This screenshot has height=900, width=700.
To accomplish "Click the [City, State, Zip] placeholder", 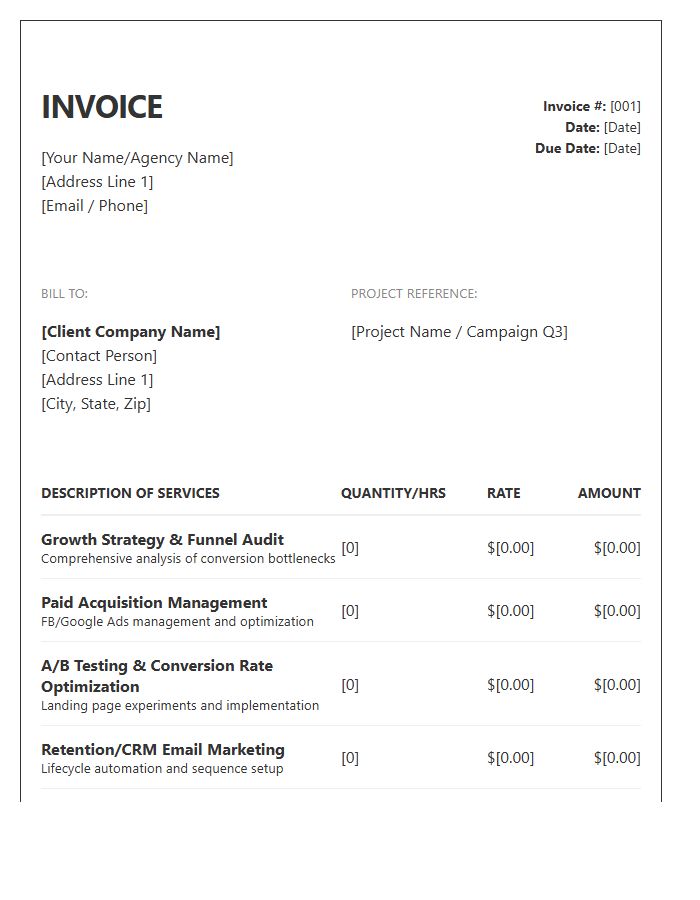I will [96, 404].
